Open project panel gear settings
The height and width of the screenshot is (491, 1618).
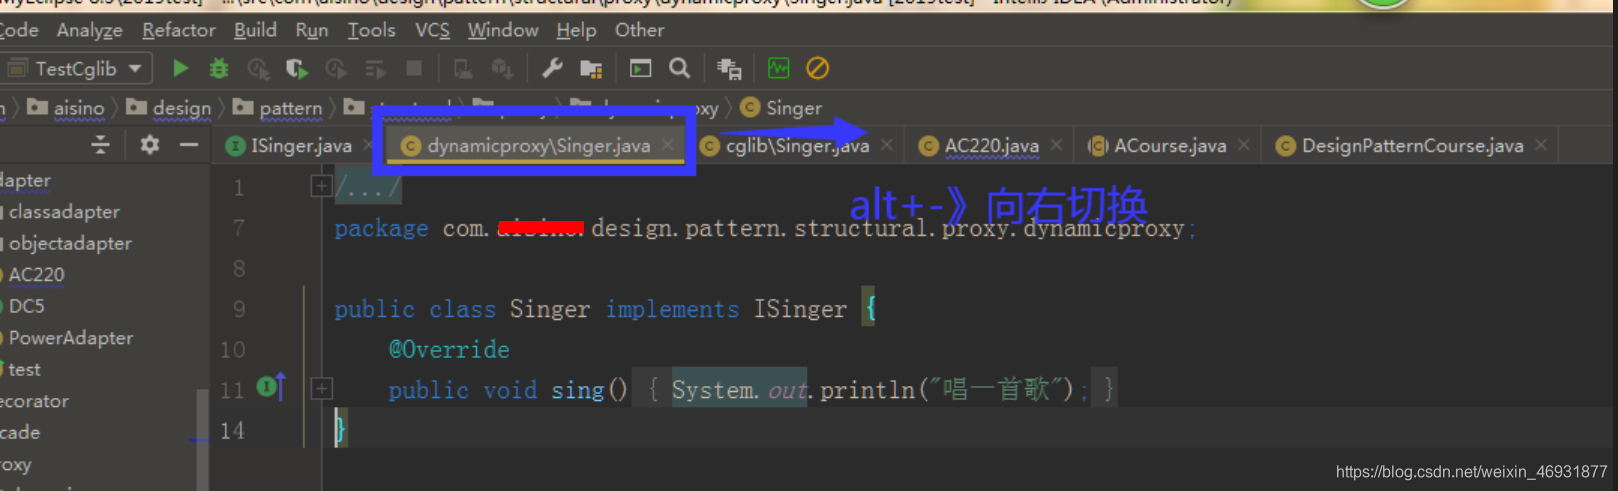pos(150,145)
